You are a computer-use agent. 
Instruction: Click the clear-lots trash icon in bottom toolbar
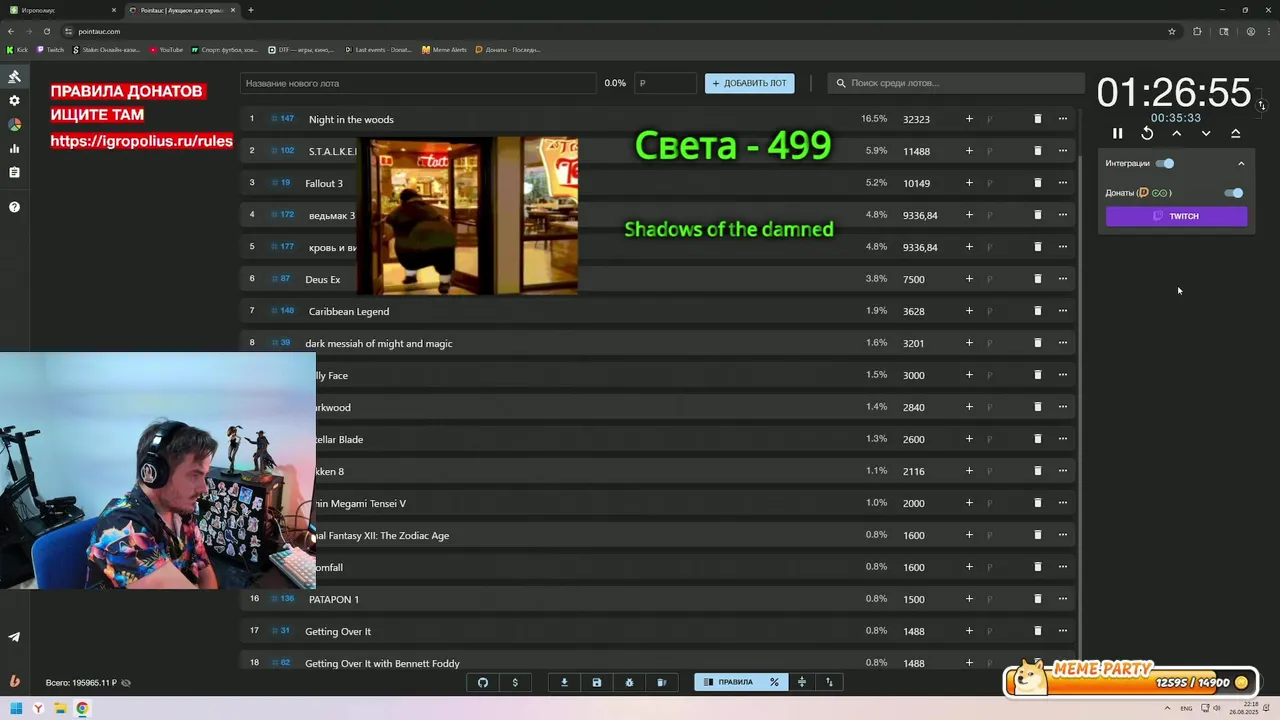click(661, 682)
